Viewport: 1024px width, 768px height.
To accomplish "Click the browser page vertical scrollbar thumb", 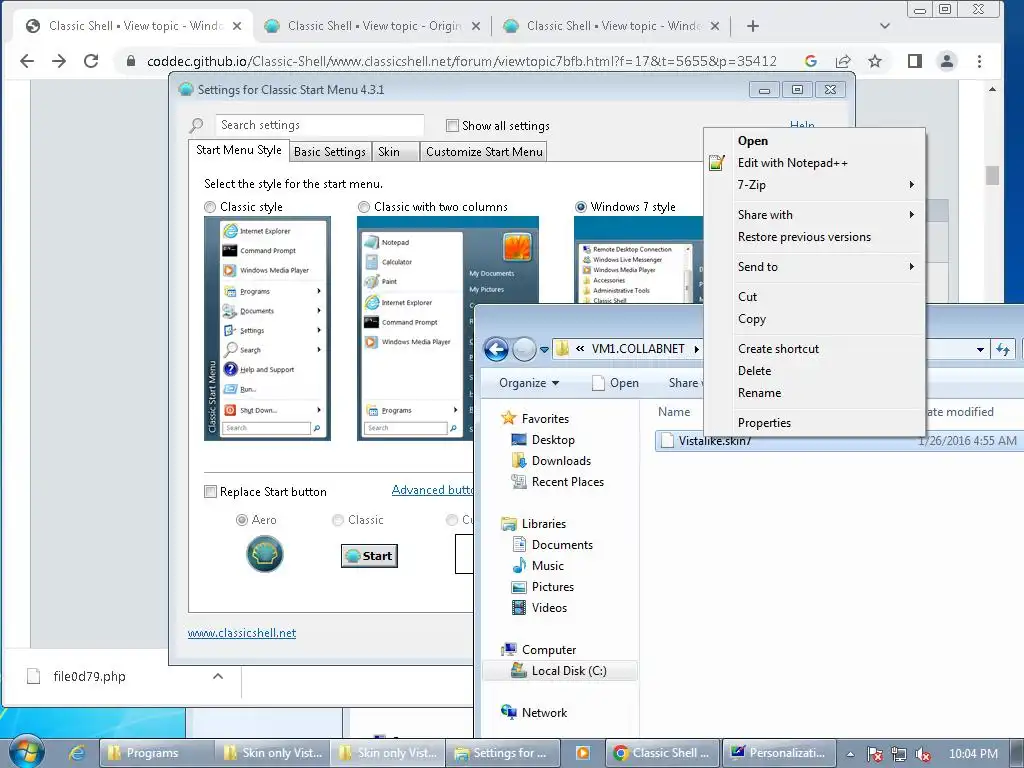I will click(x=992, y=175).
